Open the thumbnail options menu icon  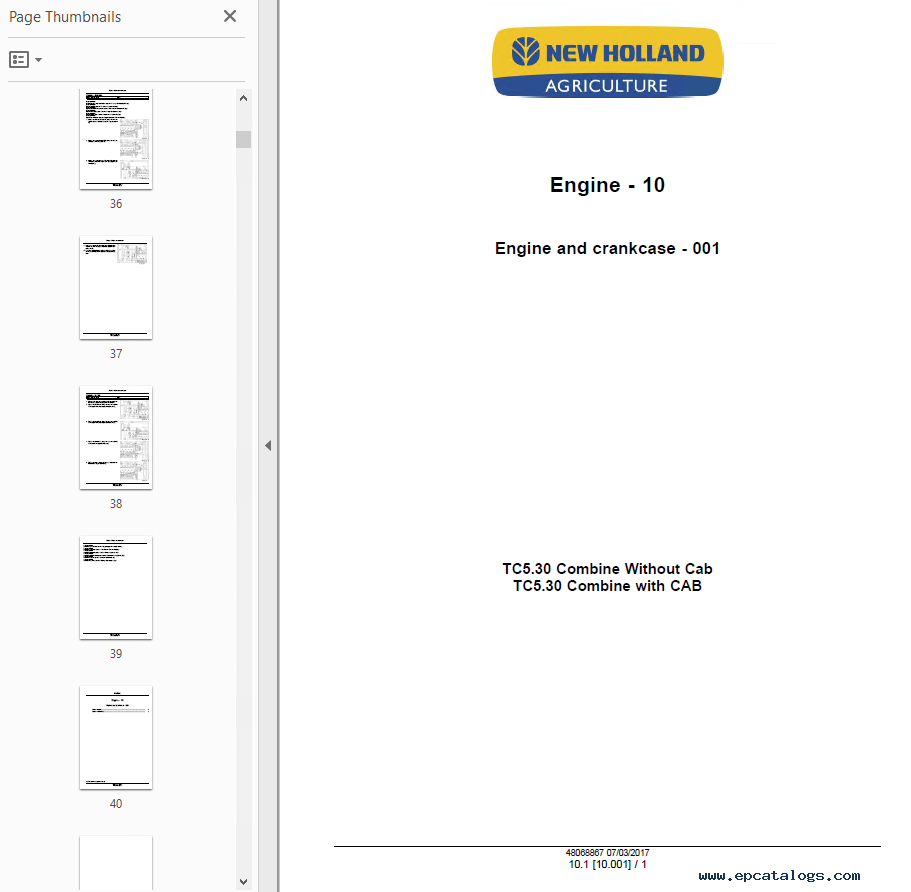pos(19,59)
